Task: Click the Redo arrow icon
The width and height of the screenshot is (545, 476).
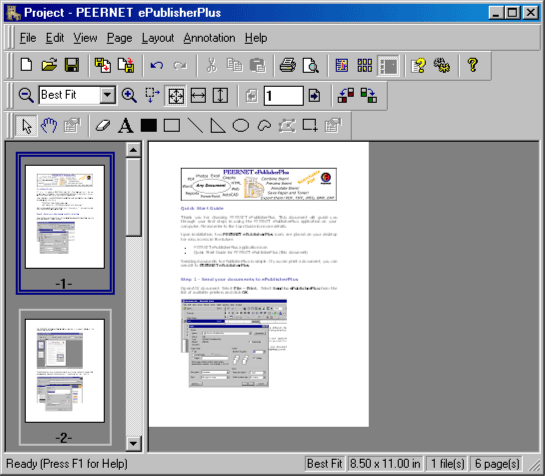Action: (x=180, y=65)
